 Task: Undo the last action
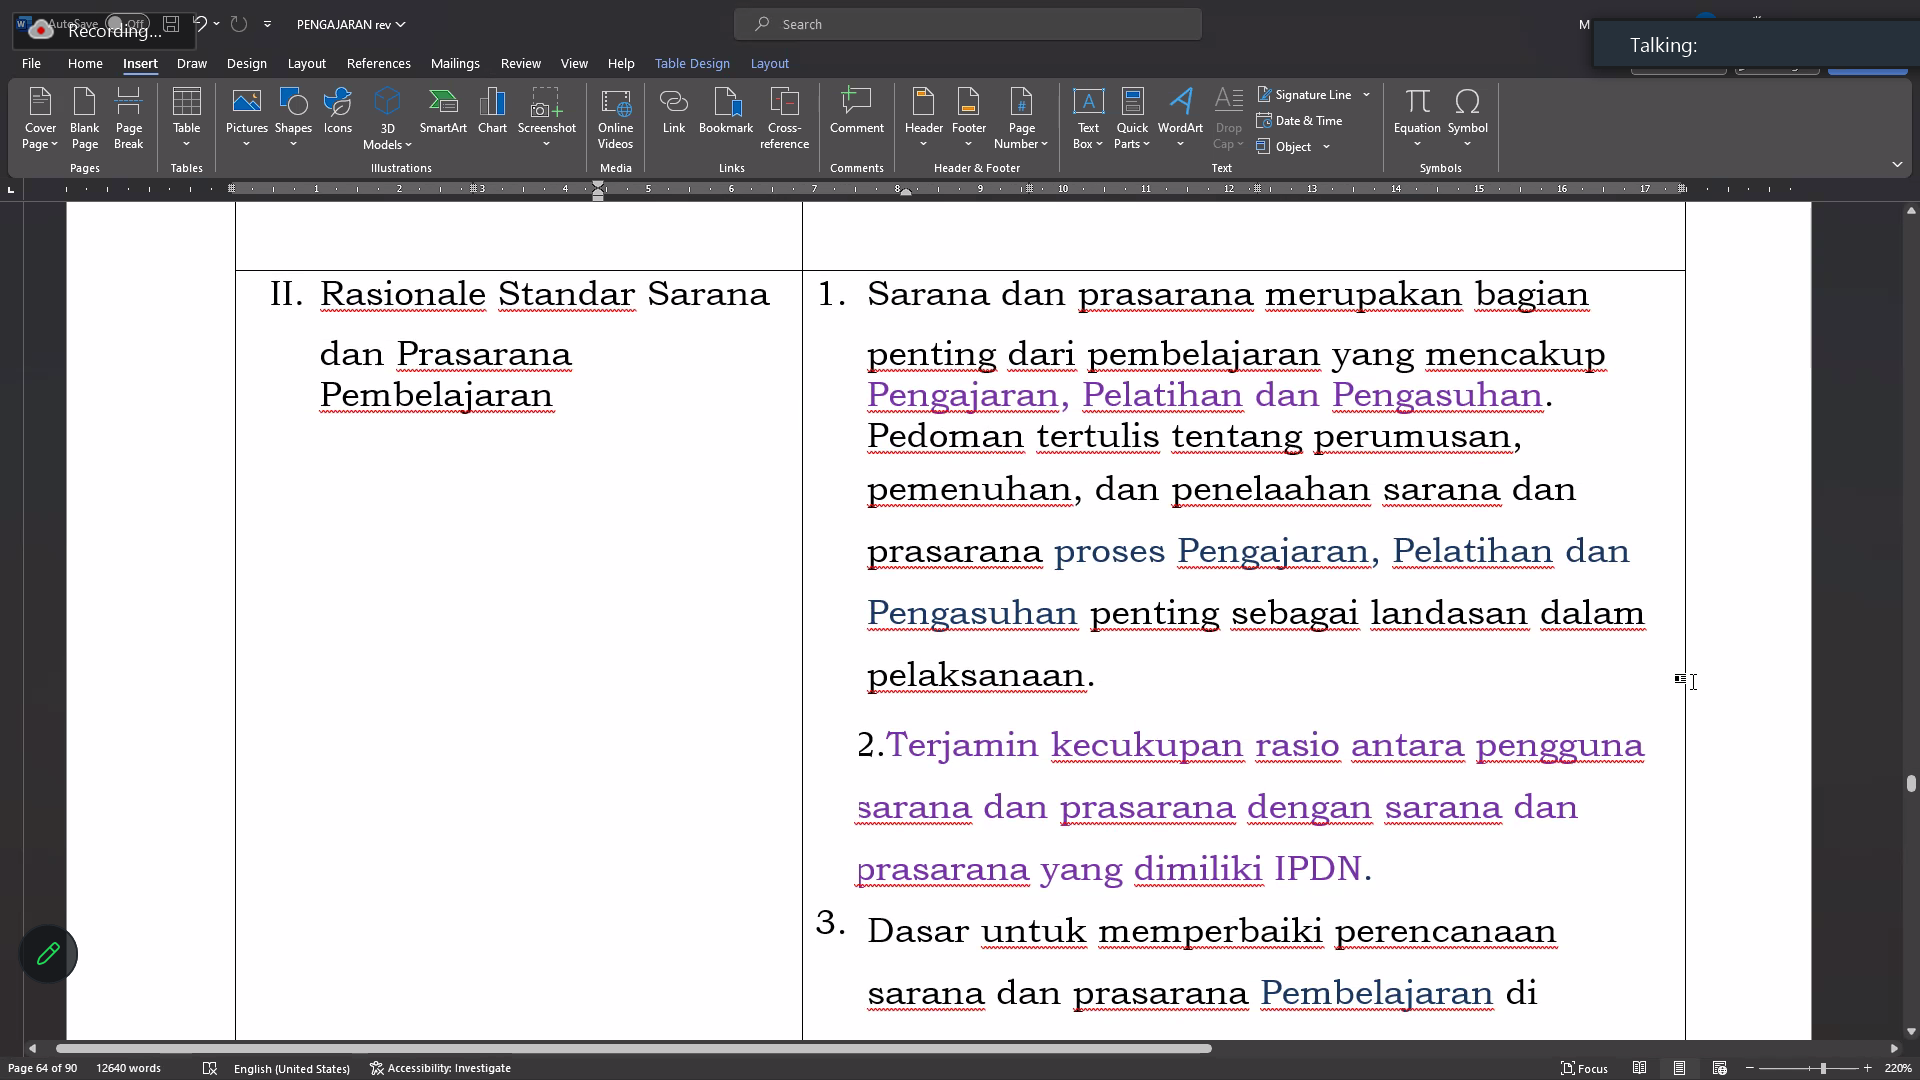click(200, 24)
